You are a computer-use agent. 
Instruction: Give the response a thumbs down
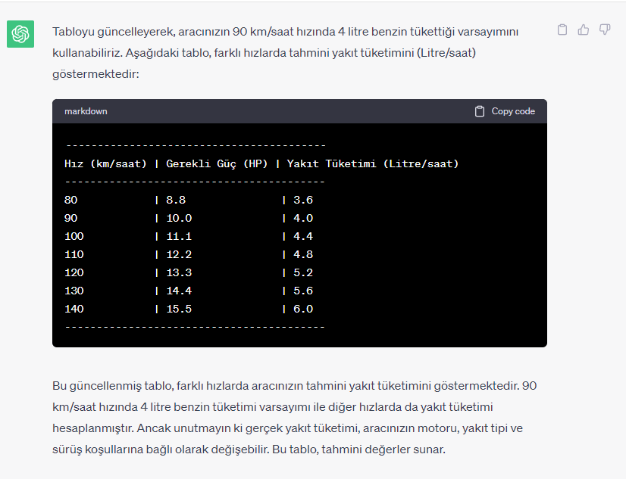tap(604, 30)
